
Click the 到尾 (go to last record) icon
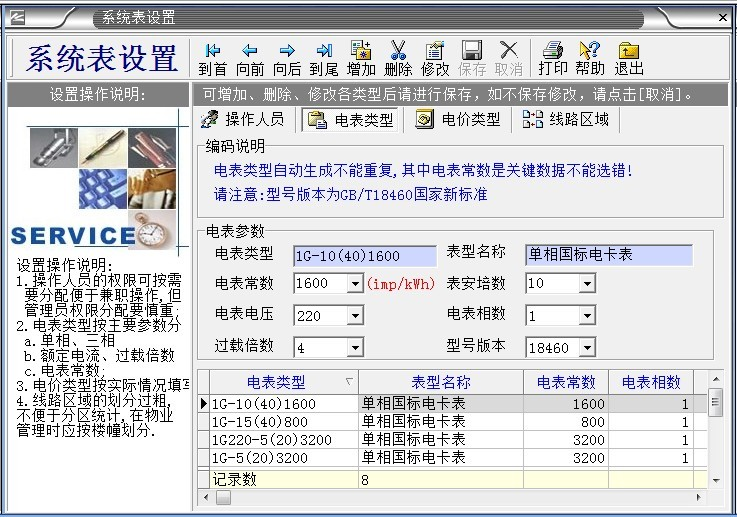pyautogui.click(x=324, y=51)
